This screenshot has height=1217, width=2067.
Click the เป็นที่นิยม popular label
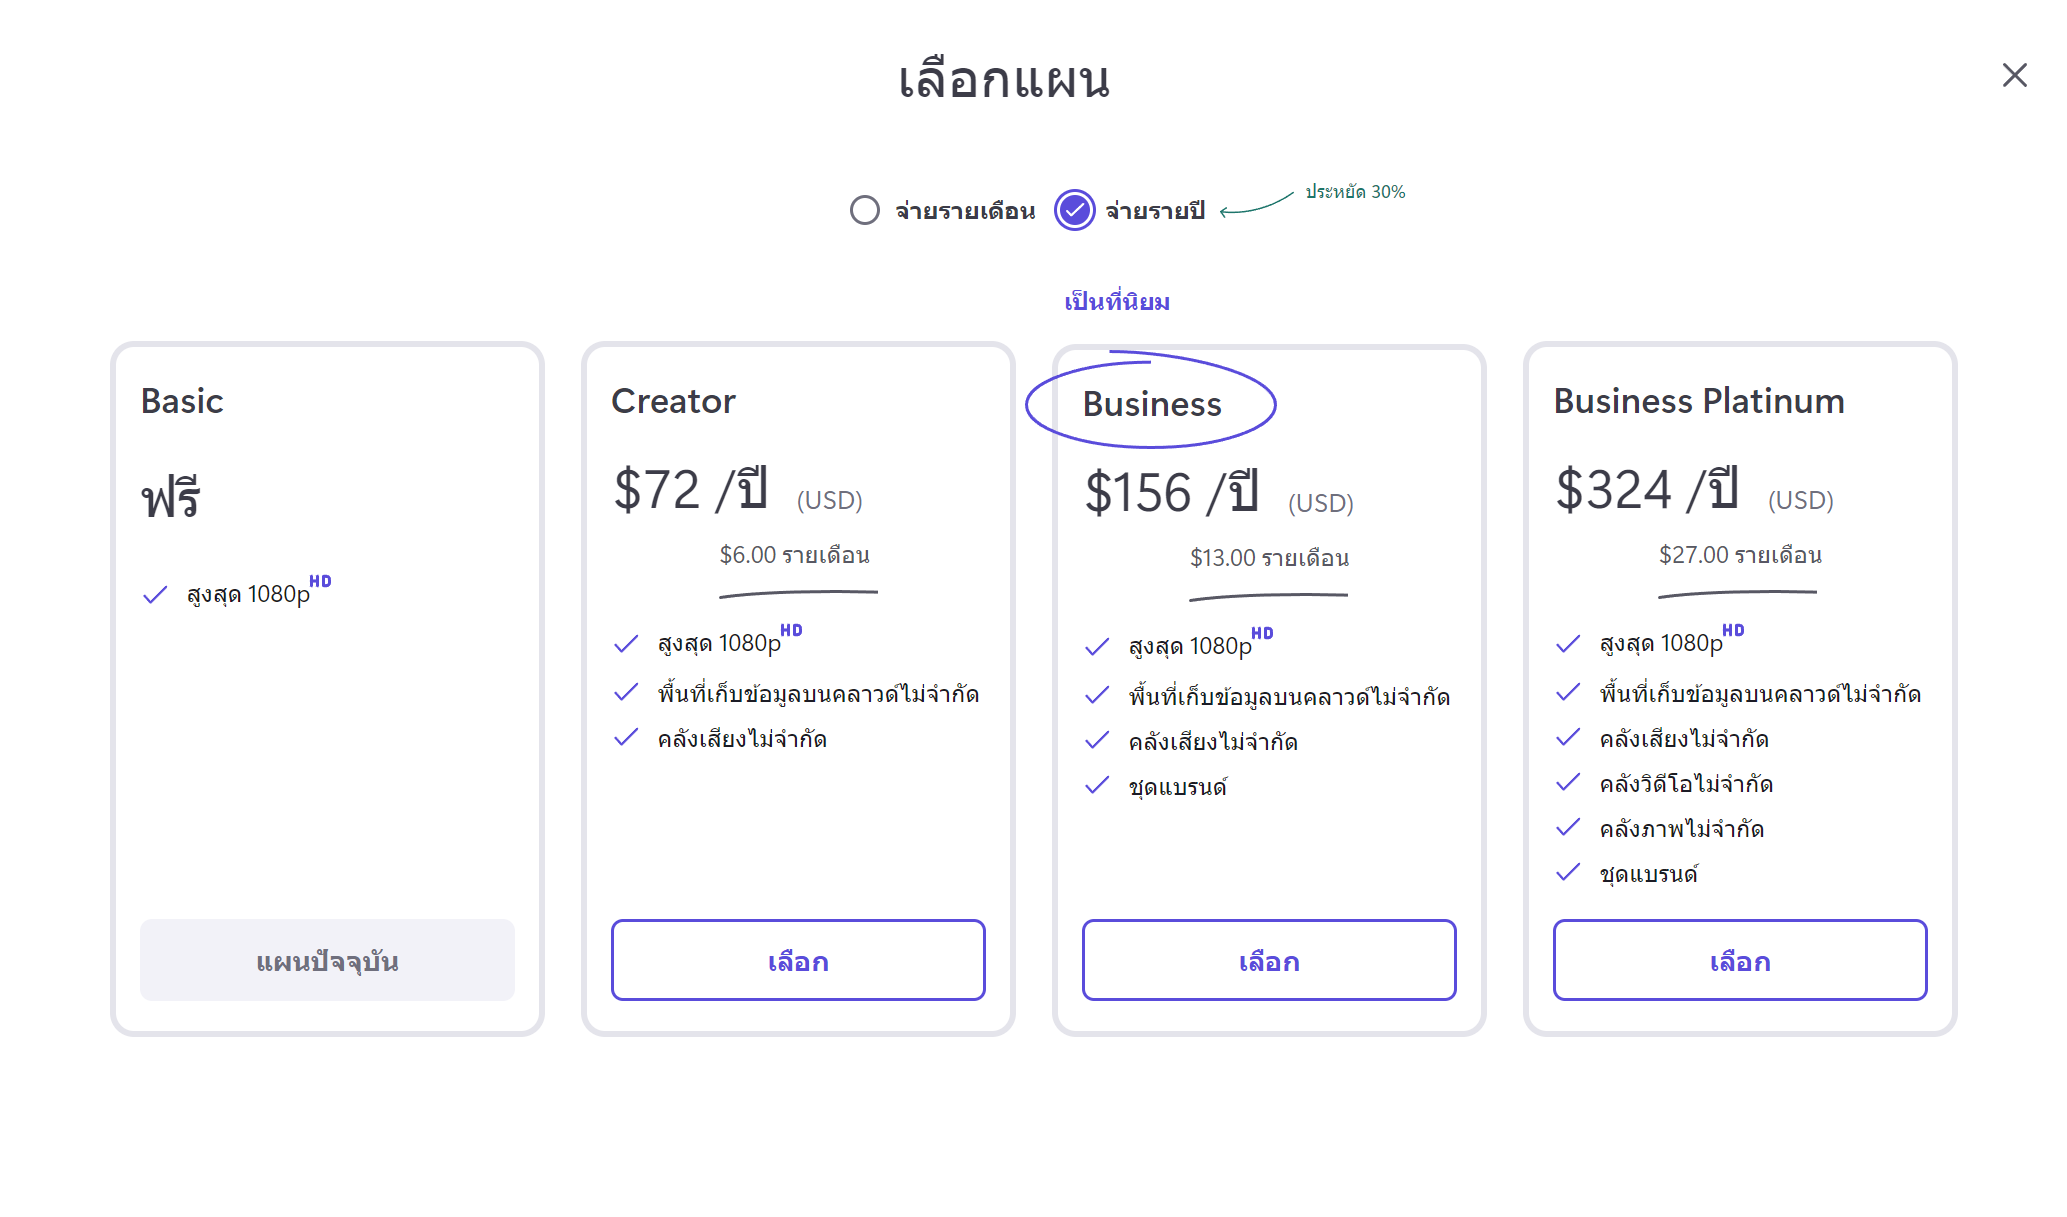coord(1117,301)
